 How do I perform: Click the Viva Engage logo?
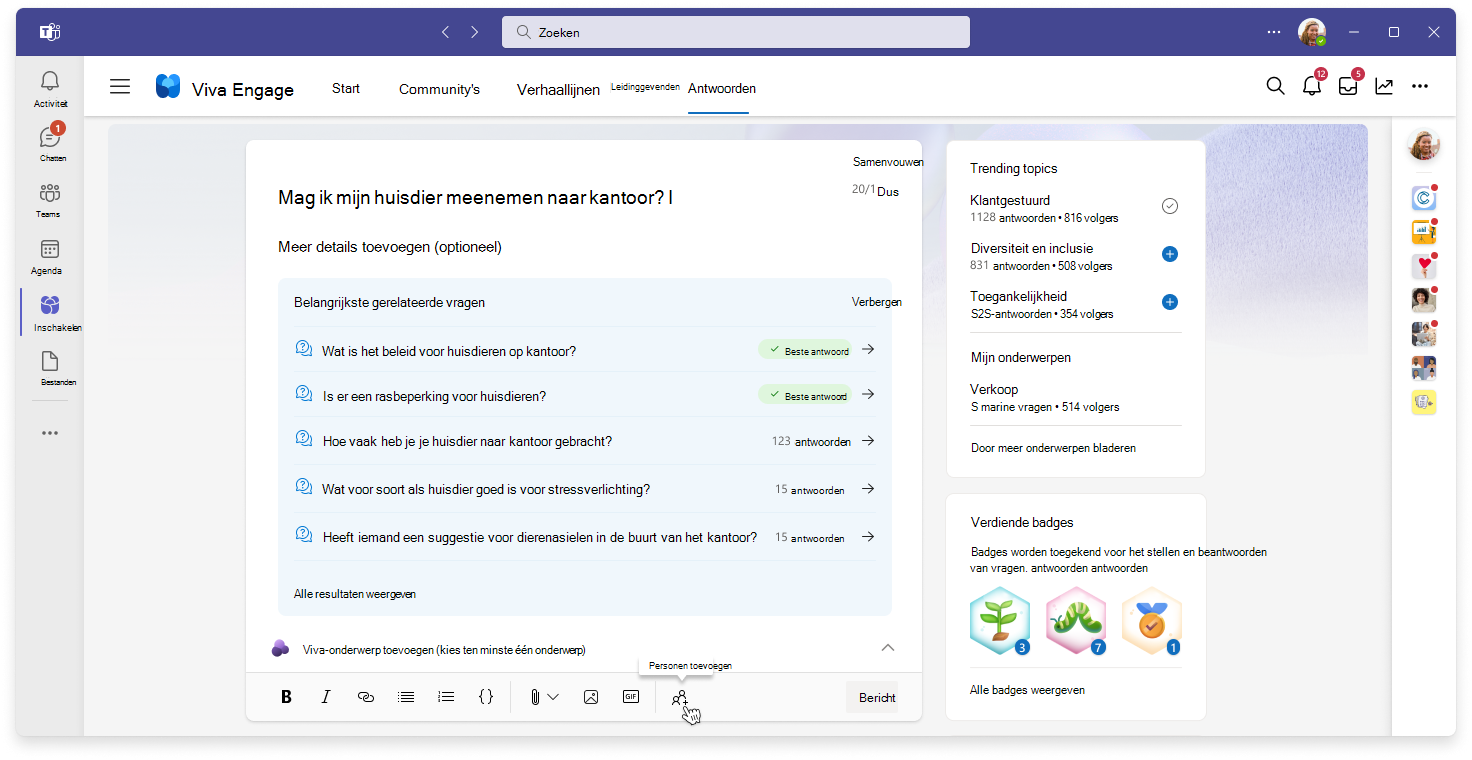point(167,87)
